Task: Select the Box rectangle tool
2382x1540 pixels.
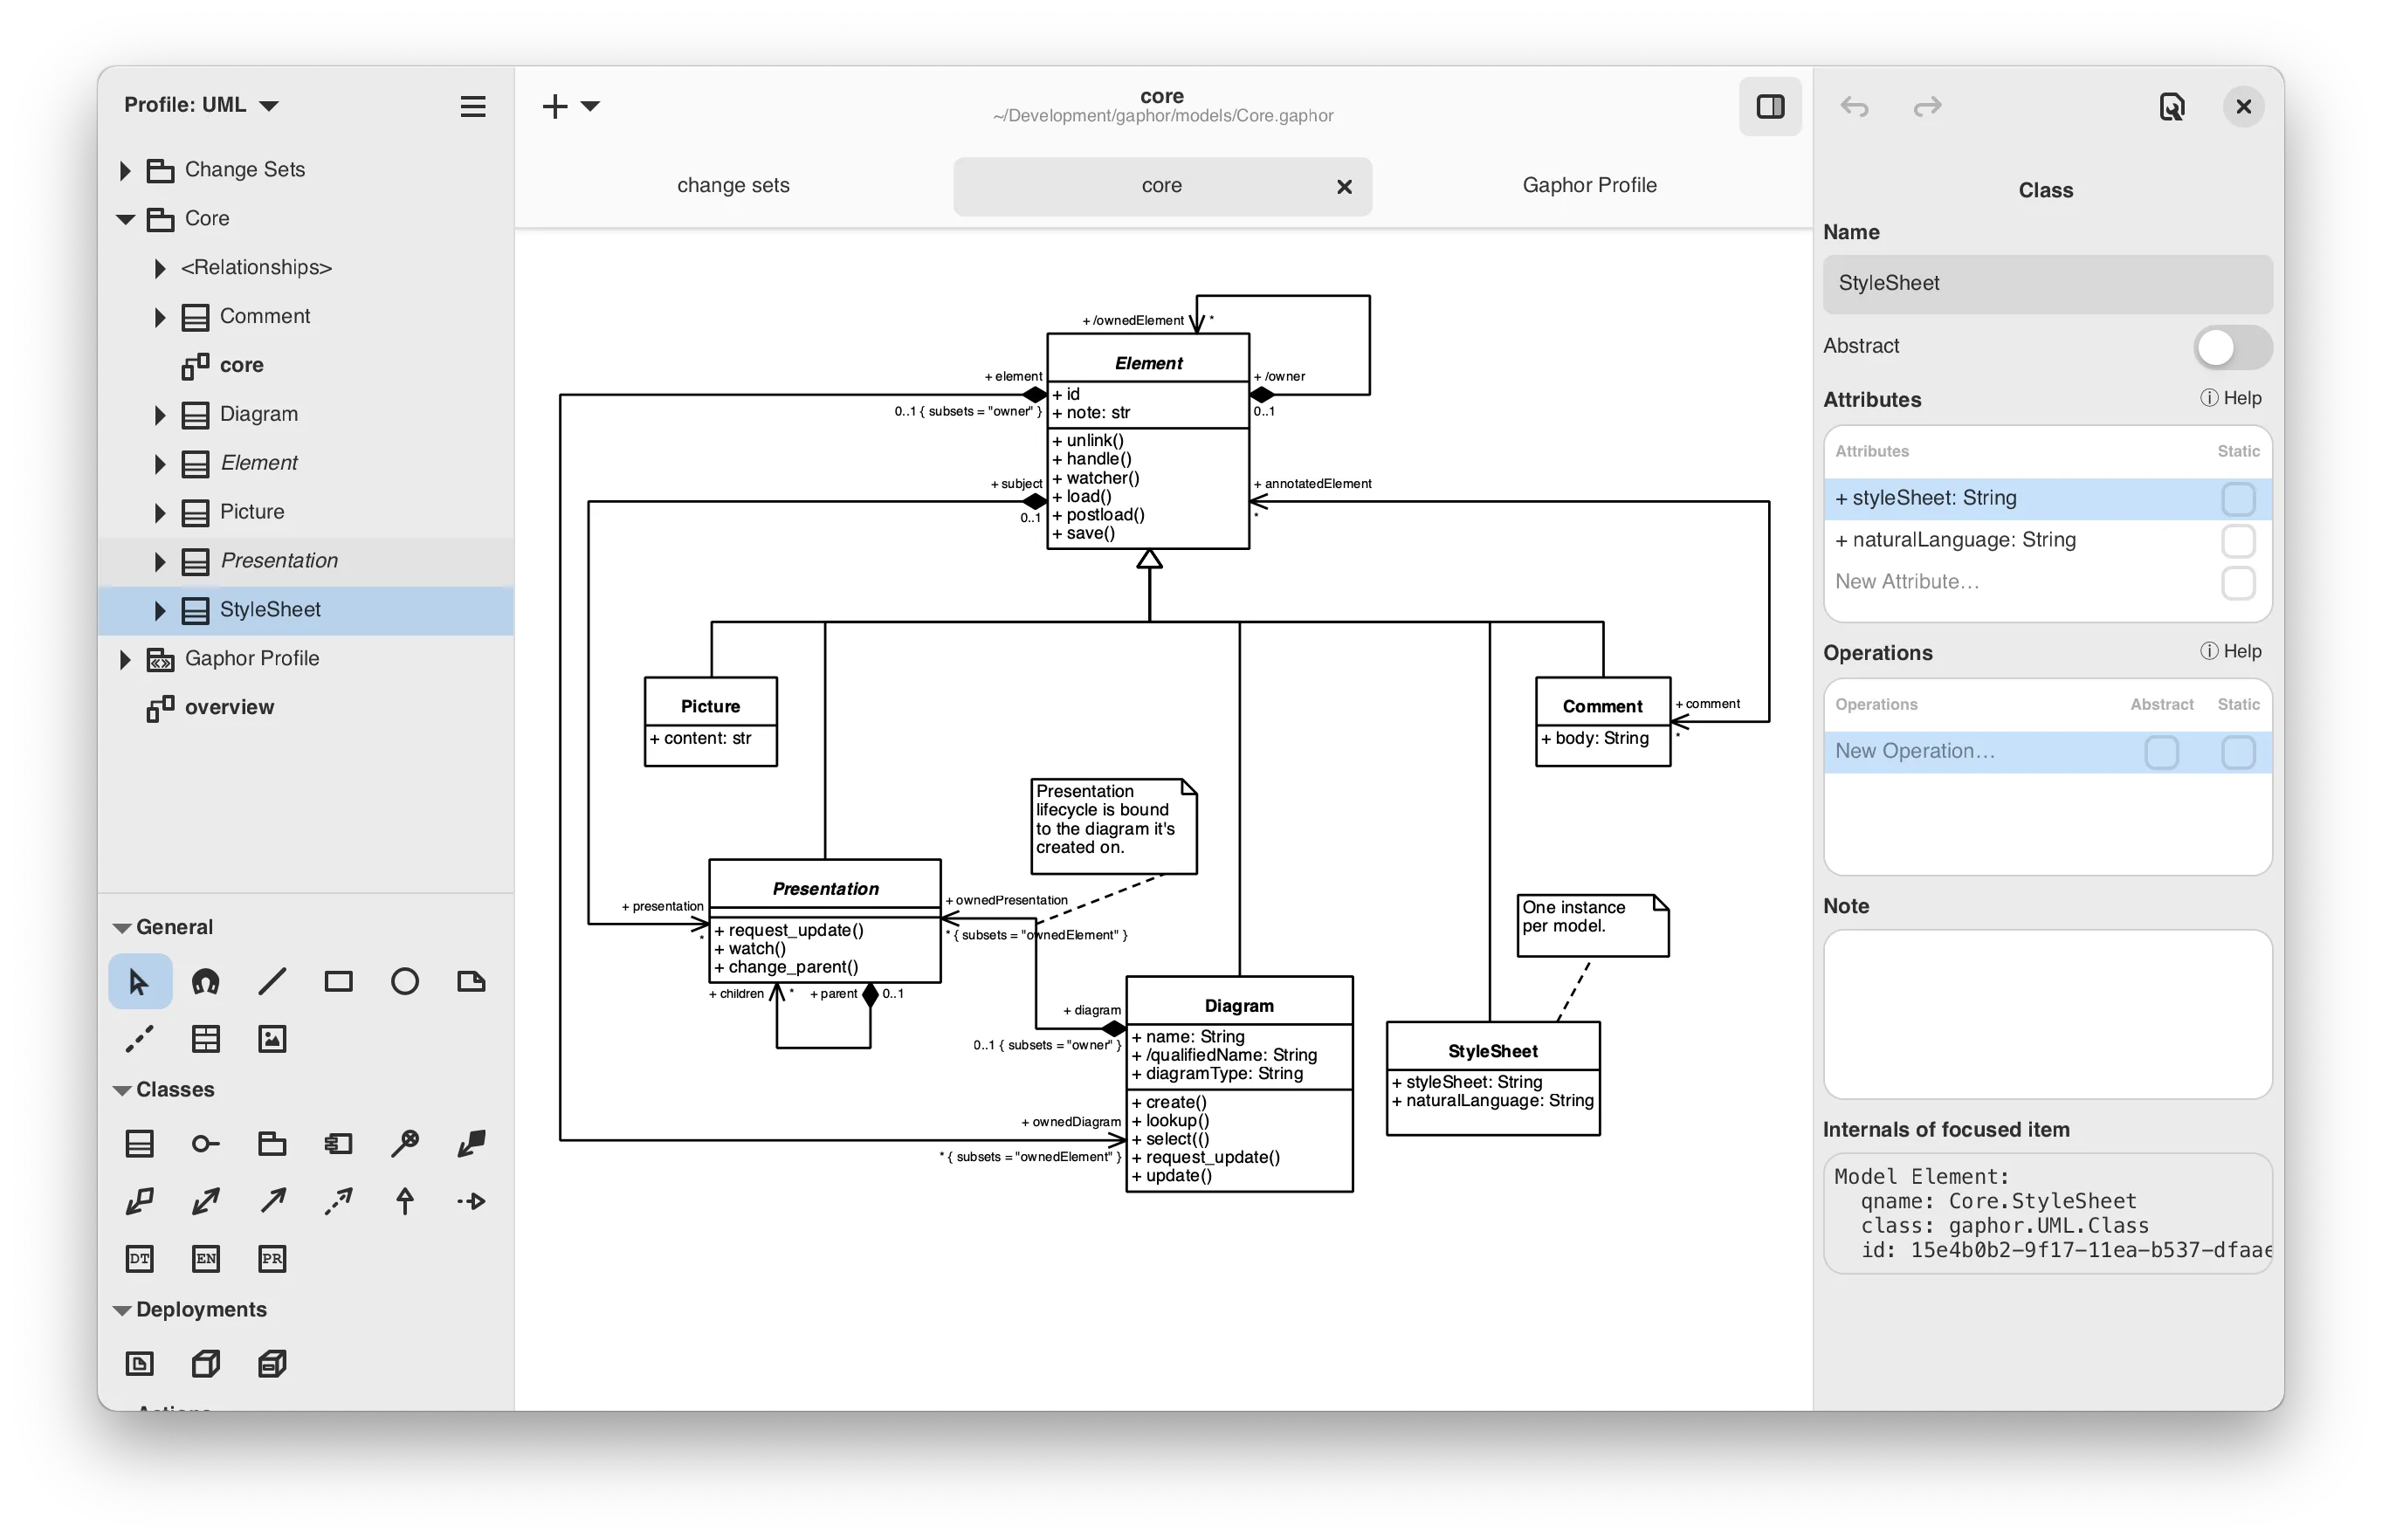Action: (338, 981)
